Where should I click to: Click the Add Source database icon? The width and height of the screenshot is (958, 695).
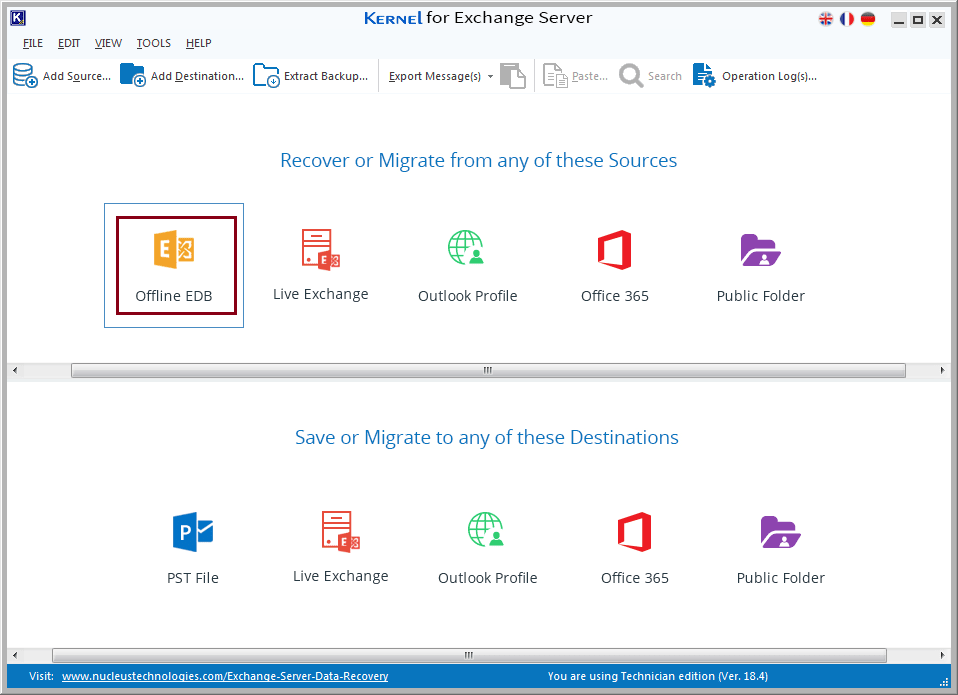click(x=25, y=76)
